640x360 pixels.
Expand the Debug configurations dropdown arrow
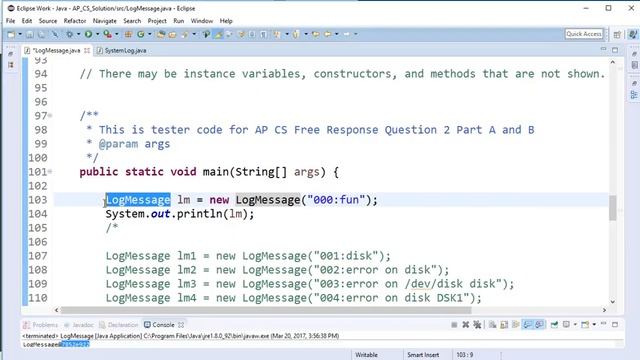[78, 34]
